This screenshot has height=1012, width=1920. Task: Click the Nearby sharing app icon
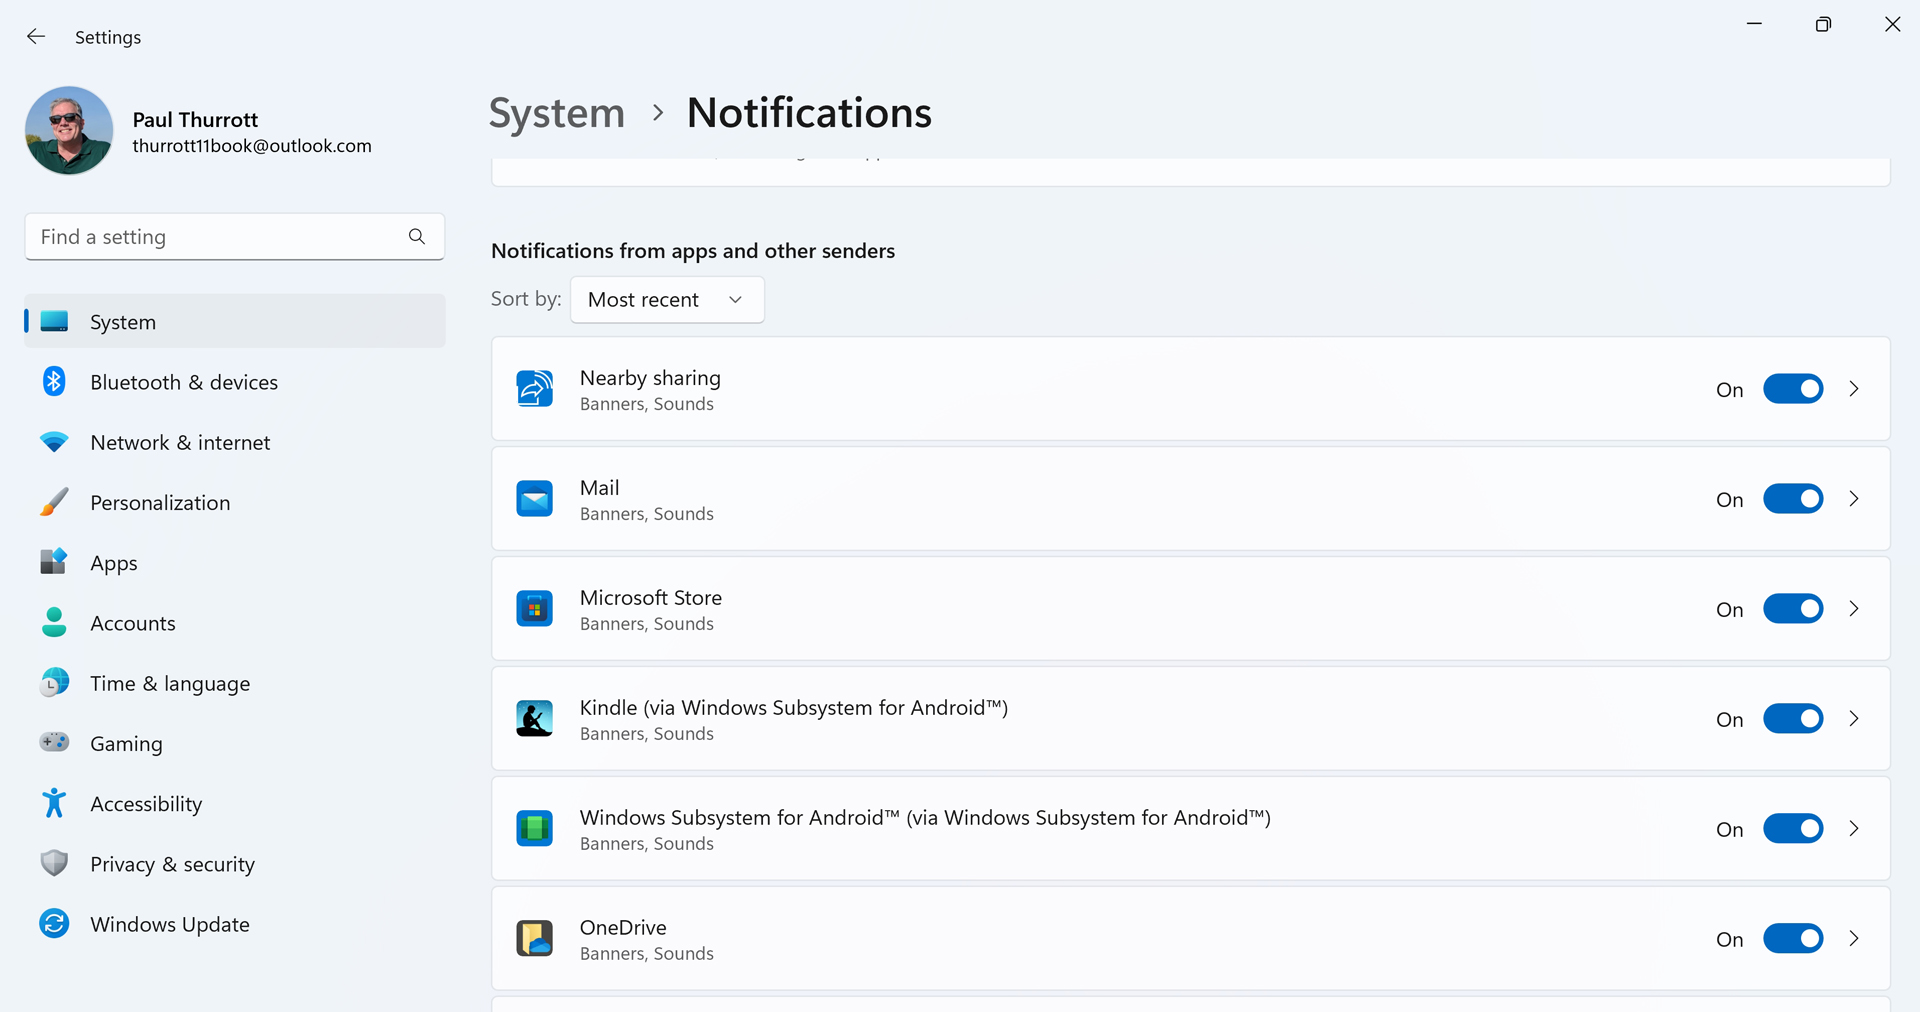[x=534, y=389]
